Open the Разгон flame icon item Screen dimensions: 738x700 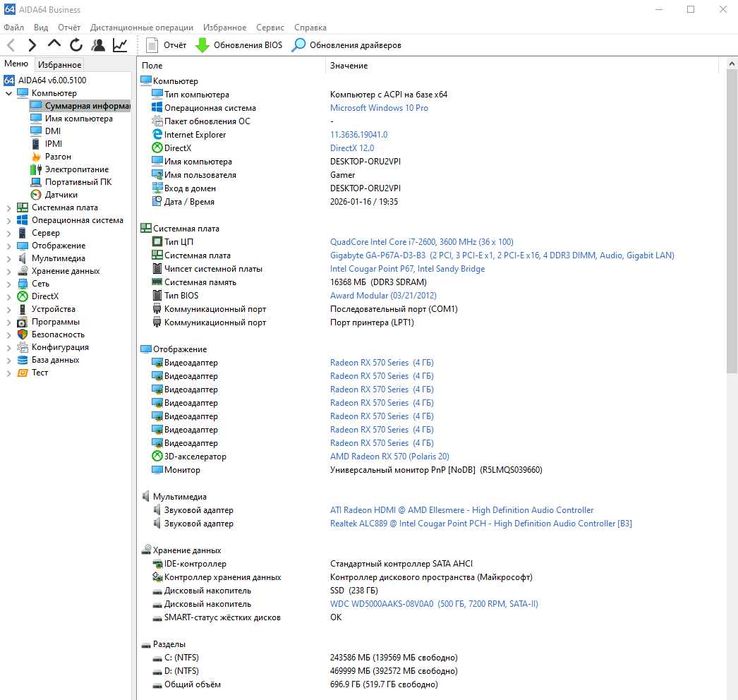pos(36,156)
